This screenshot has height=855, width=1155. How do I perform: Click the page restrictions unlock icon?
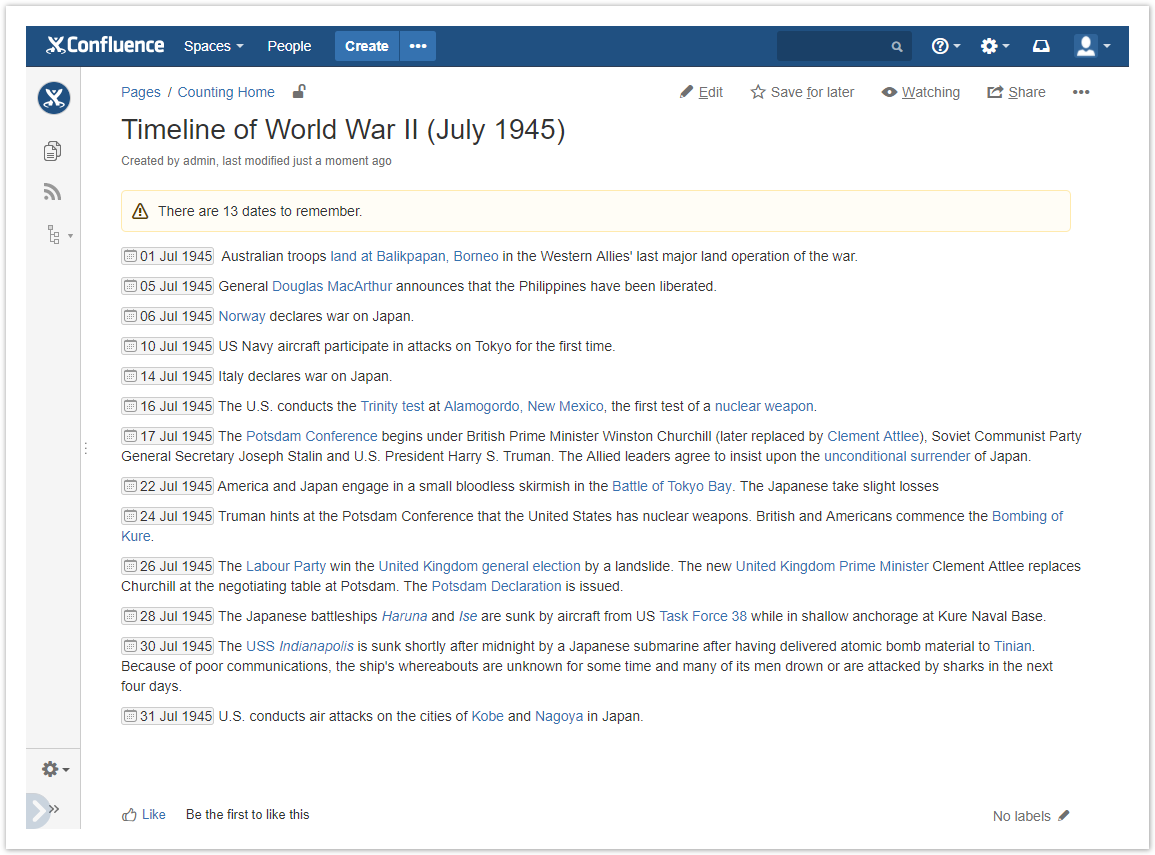click(x=298, y=91)
